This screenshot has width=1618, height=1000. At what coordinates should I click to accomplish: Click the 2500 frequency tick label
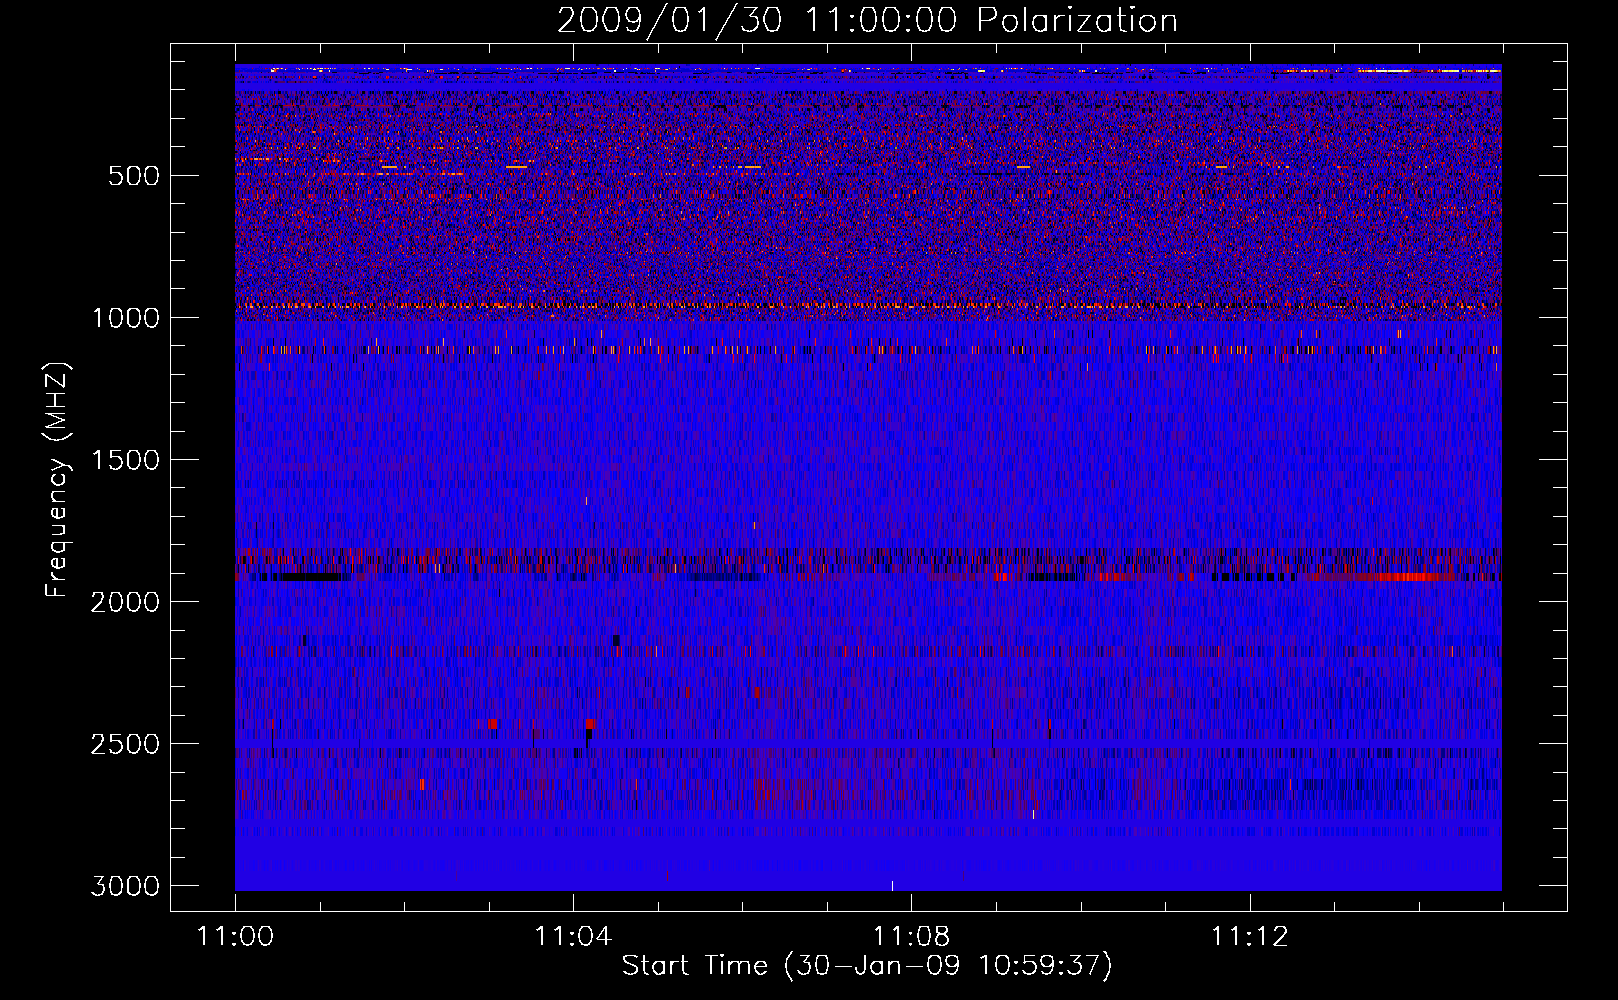tap(125, 744)
